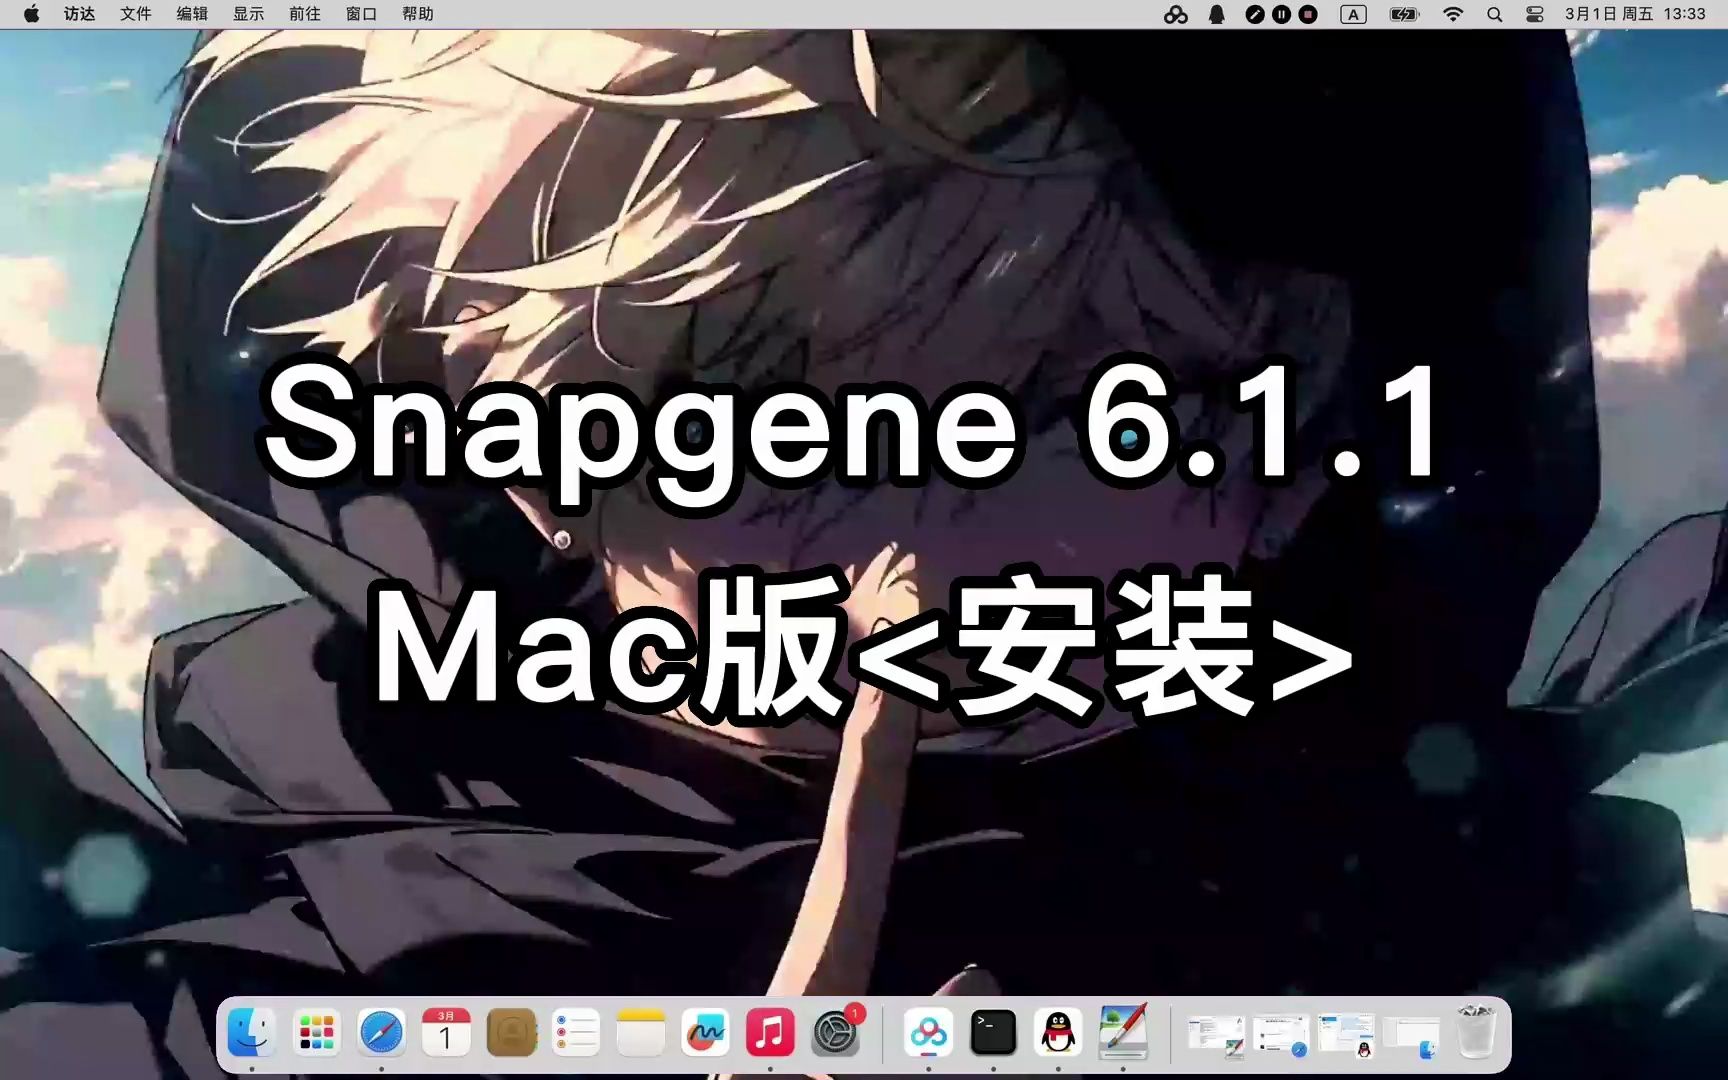Open the 帮助 menu

tap(418, 14)
